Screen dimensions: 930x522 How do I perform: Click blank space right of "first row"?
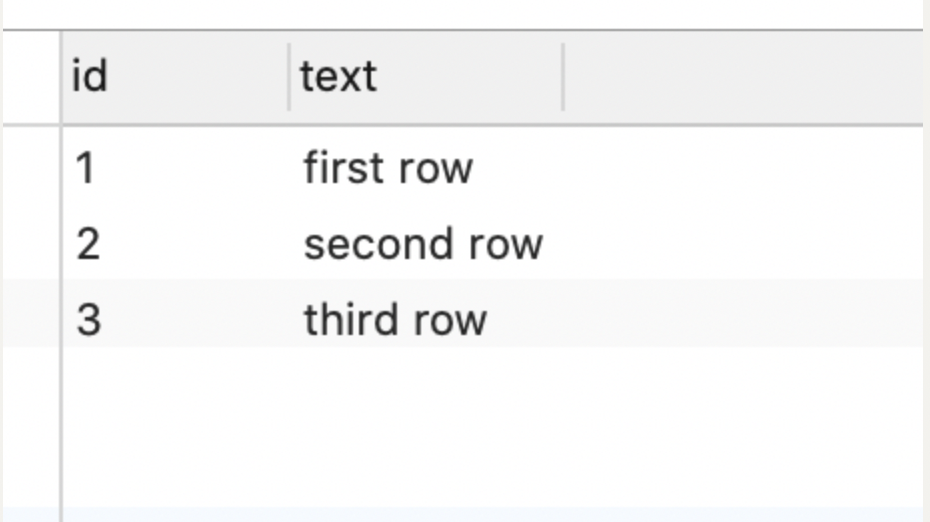click(743, 168)
